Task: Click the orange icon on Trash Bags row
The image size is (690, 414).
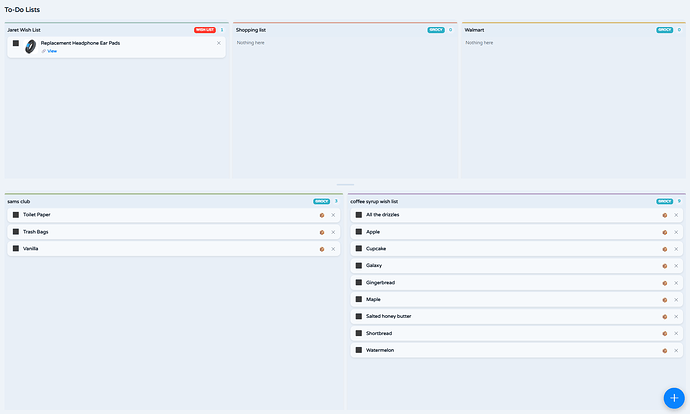Action: coord(322,232)
